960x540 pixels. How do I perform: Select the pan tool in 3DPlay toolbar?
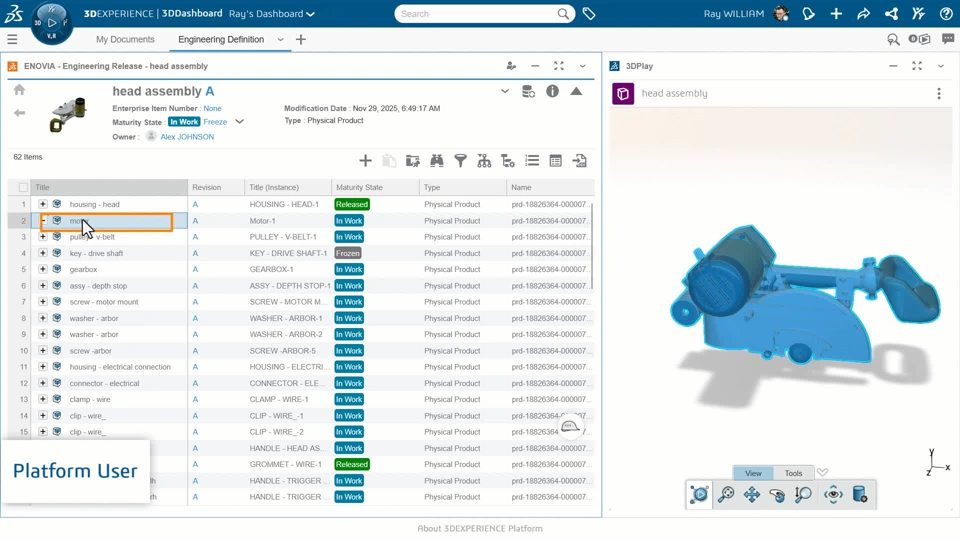click(752, 495)
